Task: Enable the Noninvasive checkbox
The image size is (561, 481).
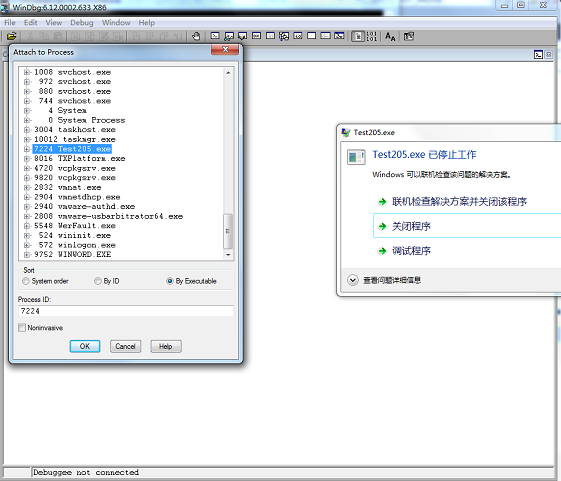Action: 22,327
